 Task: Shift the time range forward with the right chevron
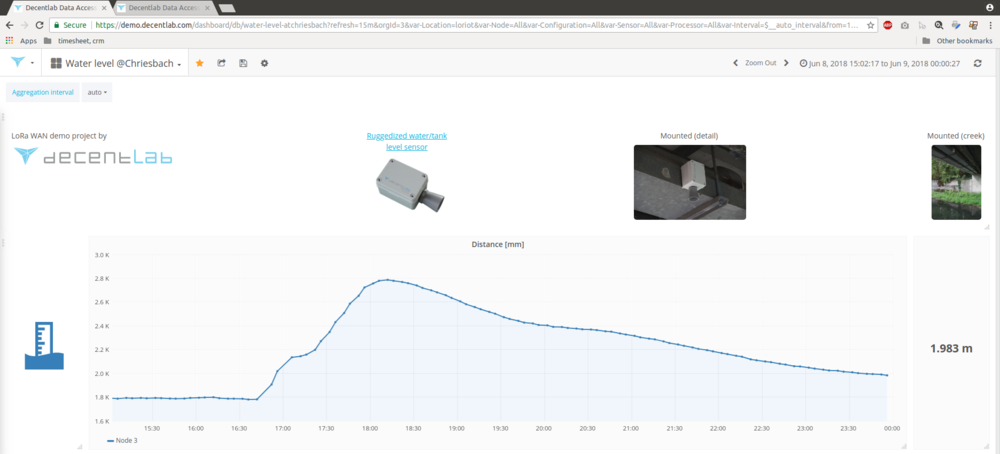pyautogui.click(x=786, y=63)
